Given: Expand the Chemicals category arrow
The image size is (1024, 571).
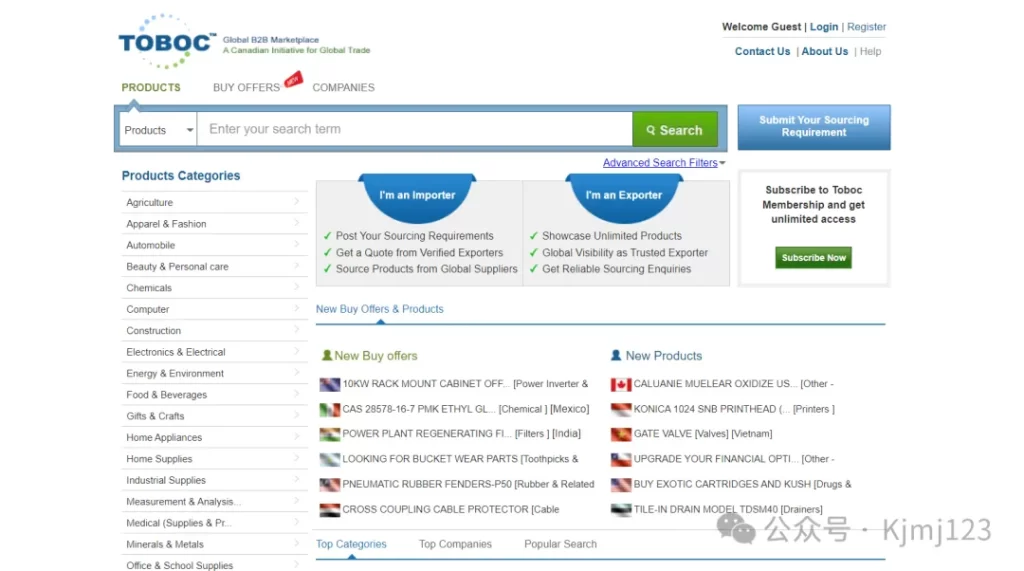Looking at the screenshot, I should pos(296,287).
